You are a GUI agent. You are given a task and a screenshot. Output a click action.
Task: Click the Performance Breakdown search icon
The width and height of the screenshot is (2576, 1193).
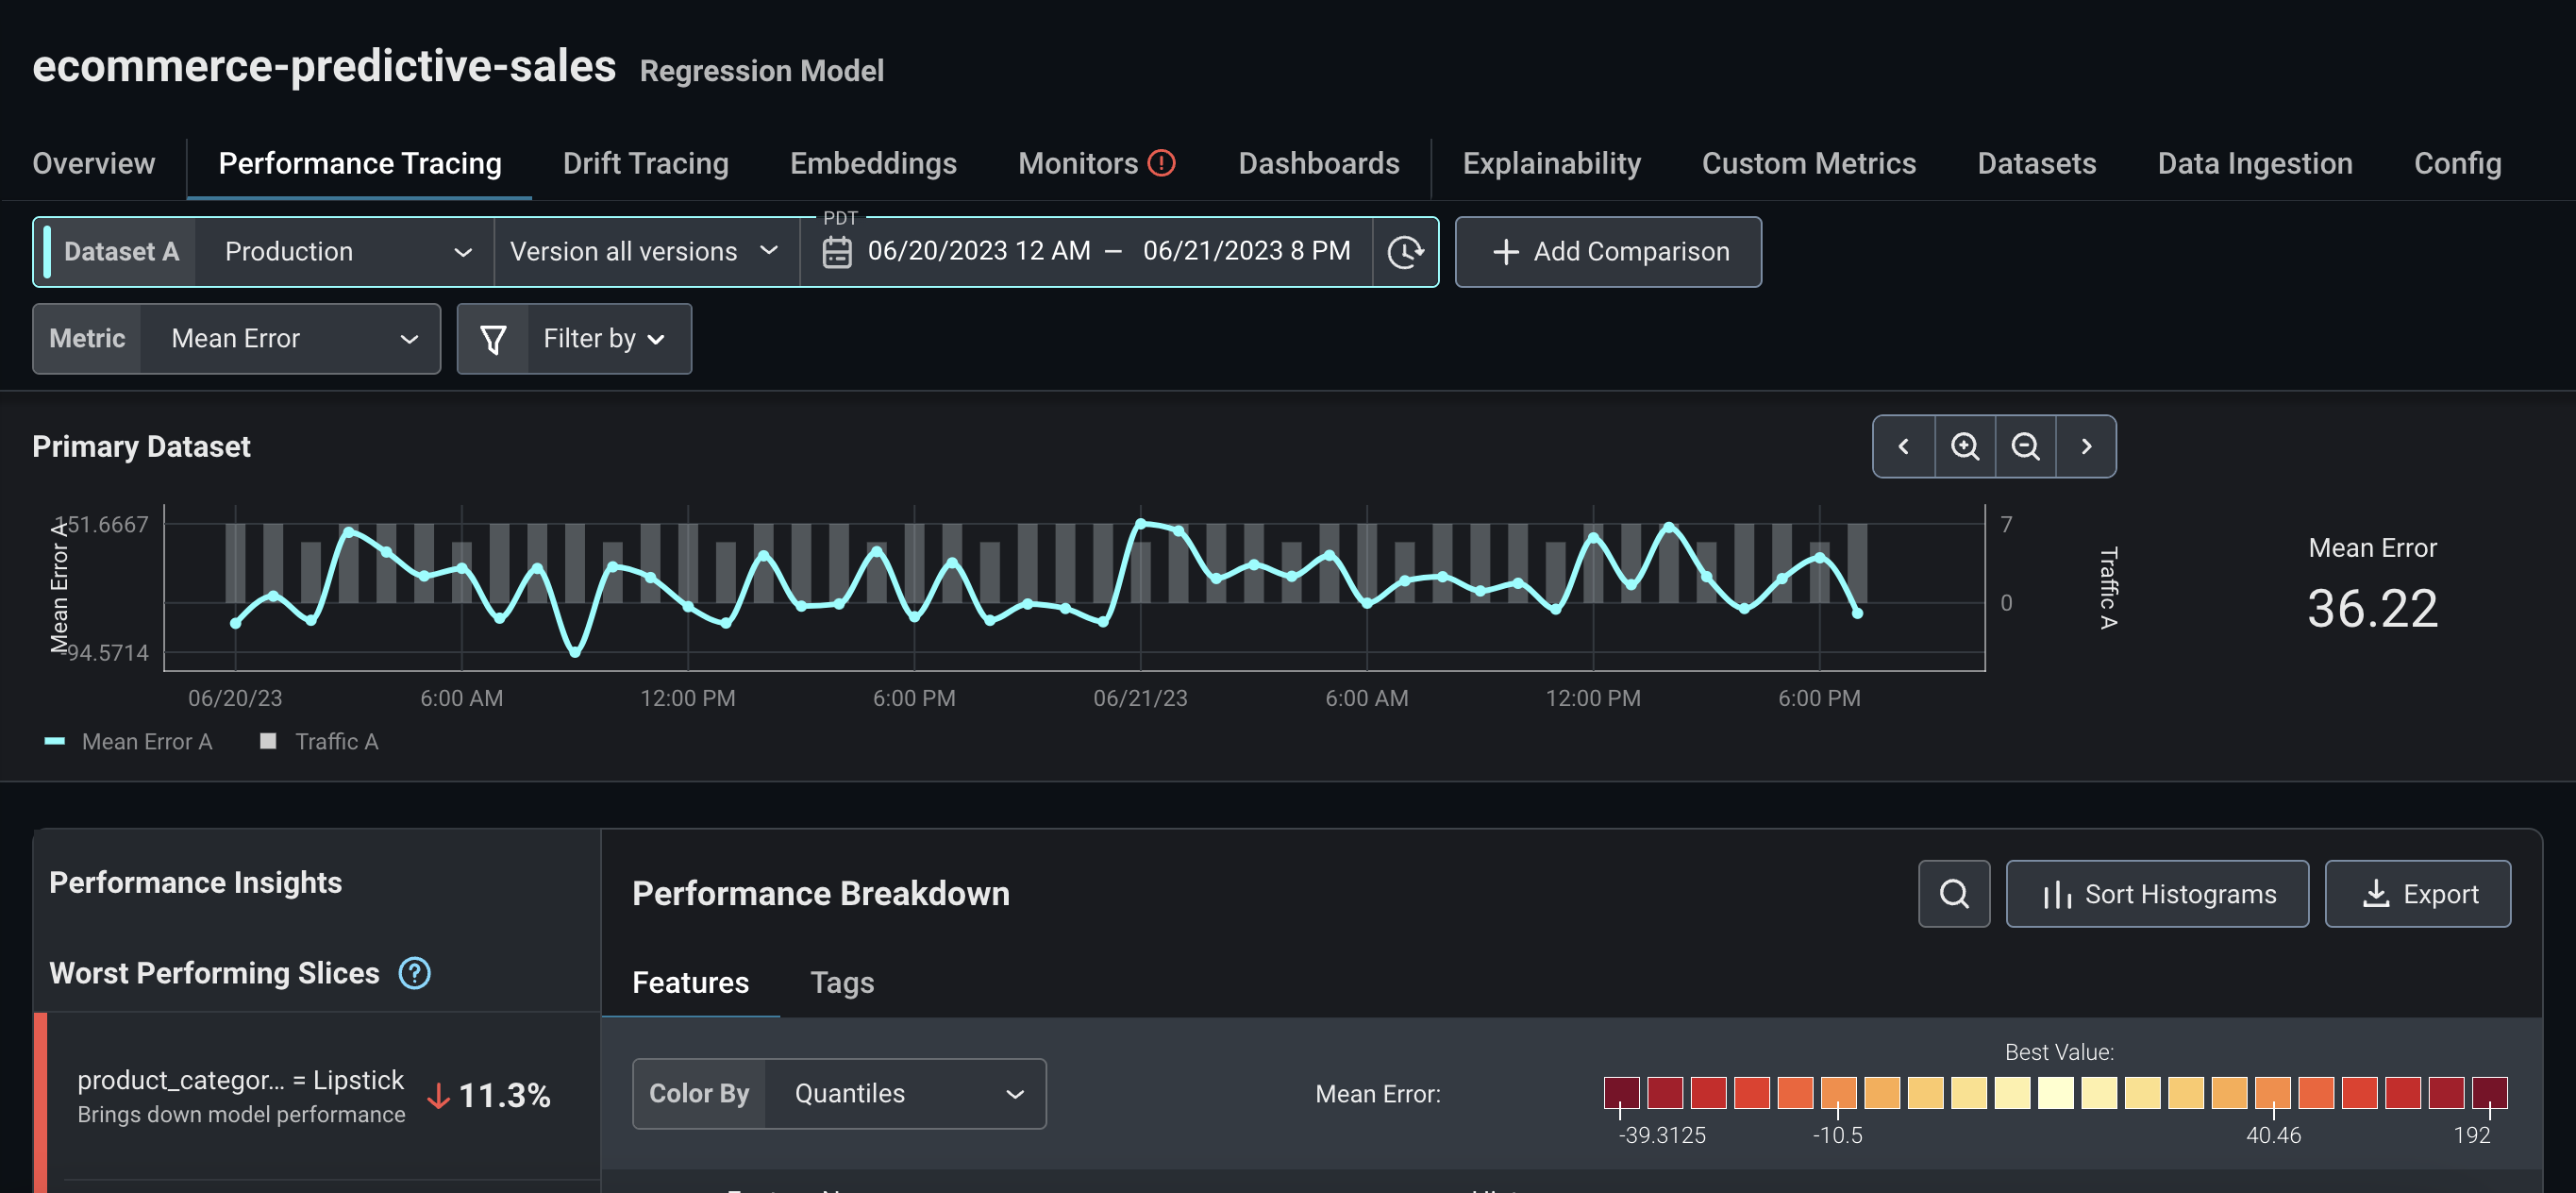click(1953, 894)
